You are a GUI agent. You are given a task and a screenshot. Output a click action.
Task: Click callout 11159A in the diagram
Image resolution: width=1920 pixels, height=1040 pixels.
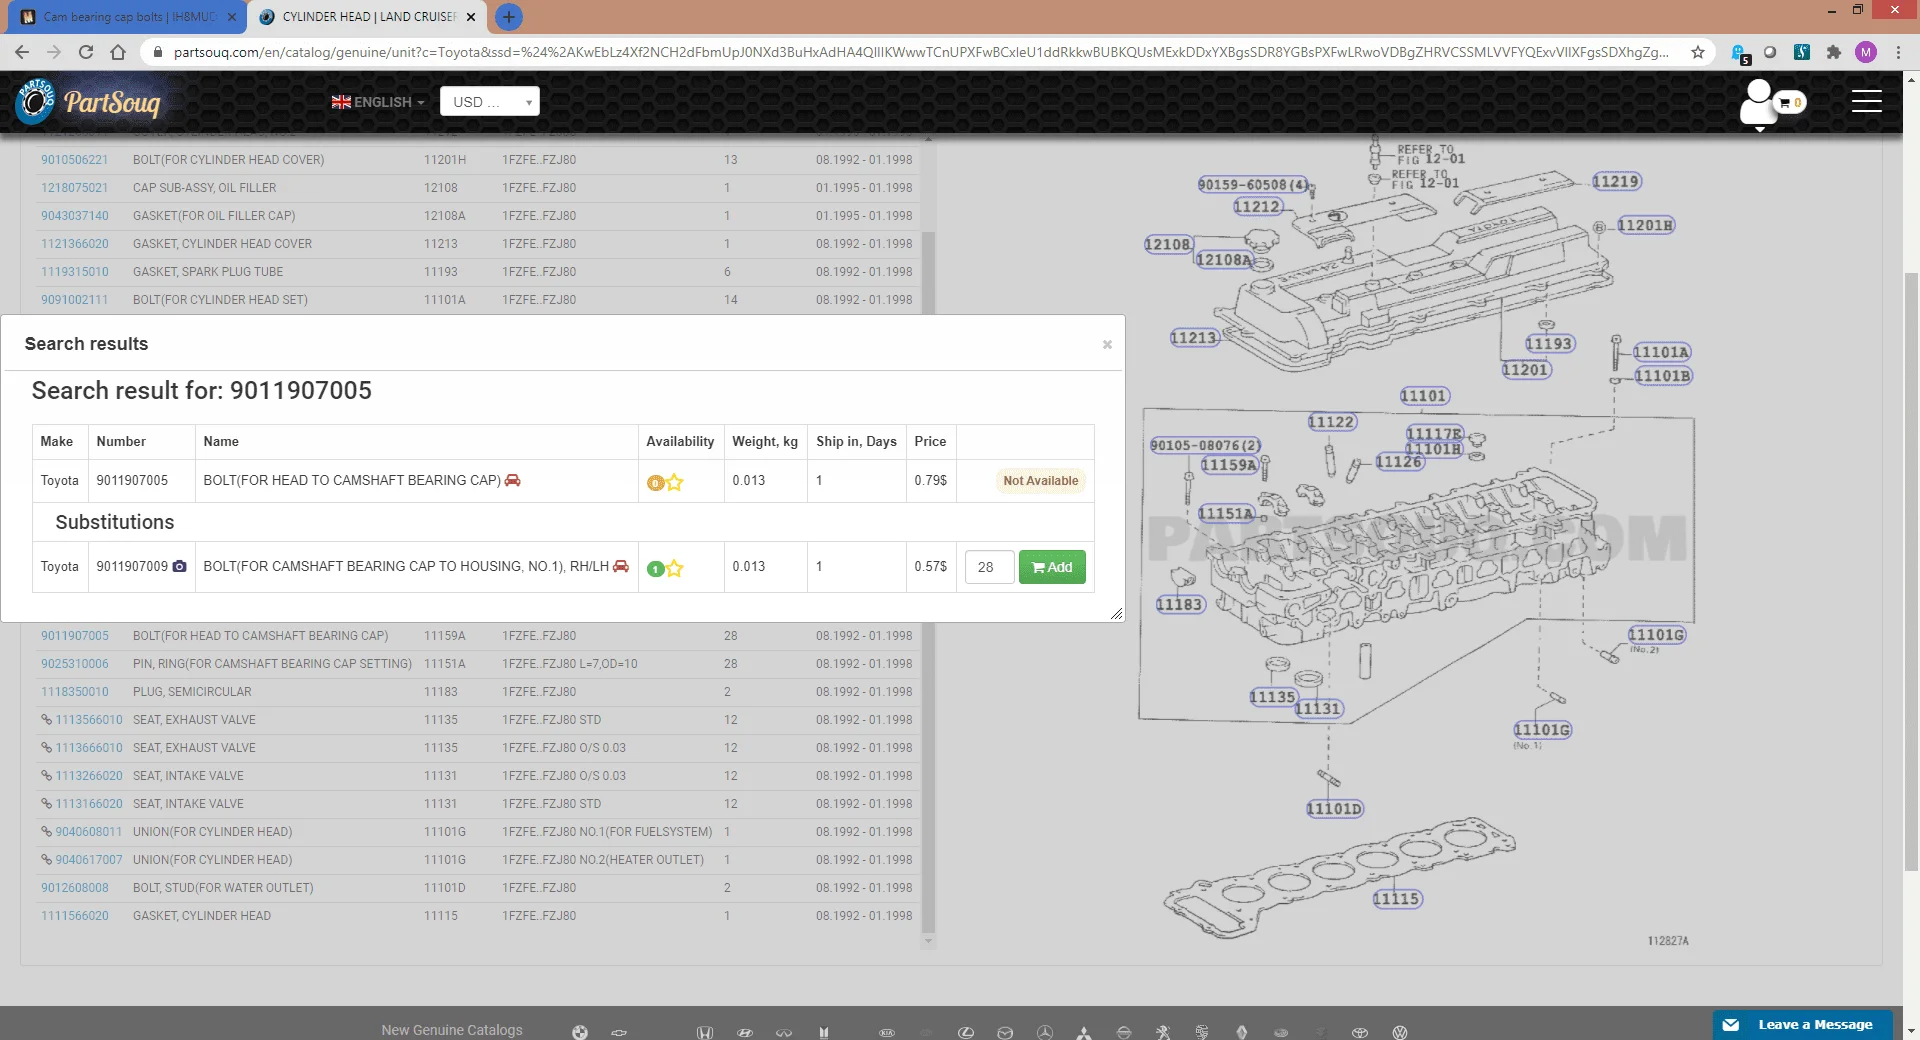pyautogui.click(x=1229, y=465)
